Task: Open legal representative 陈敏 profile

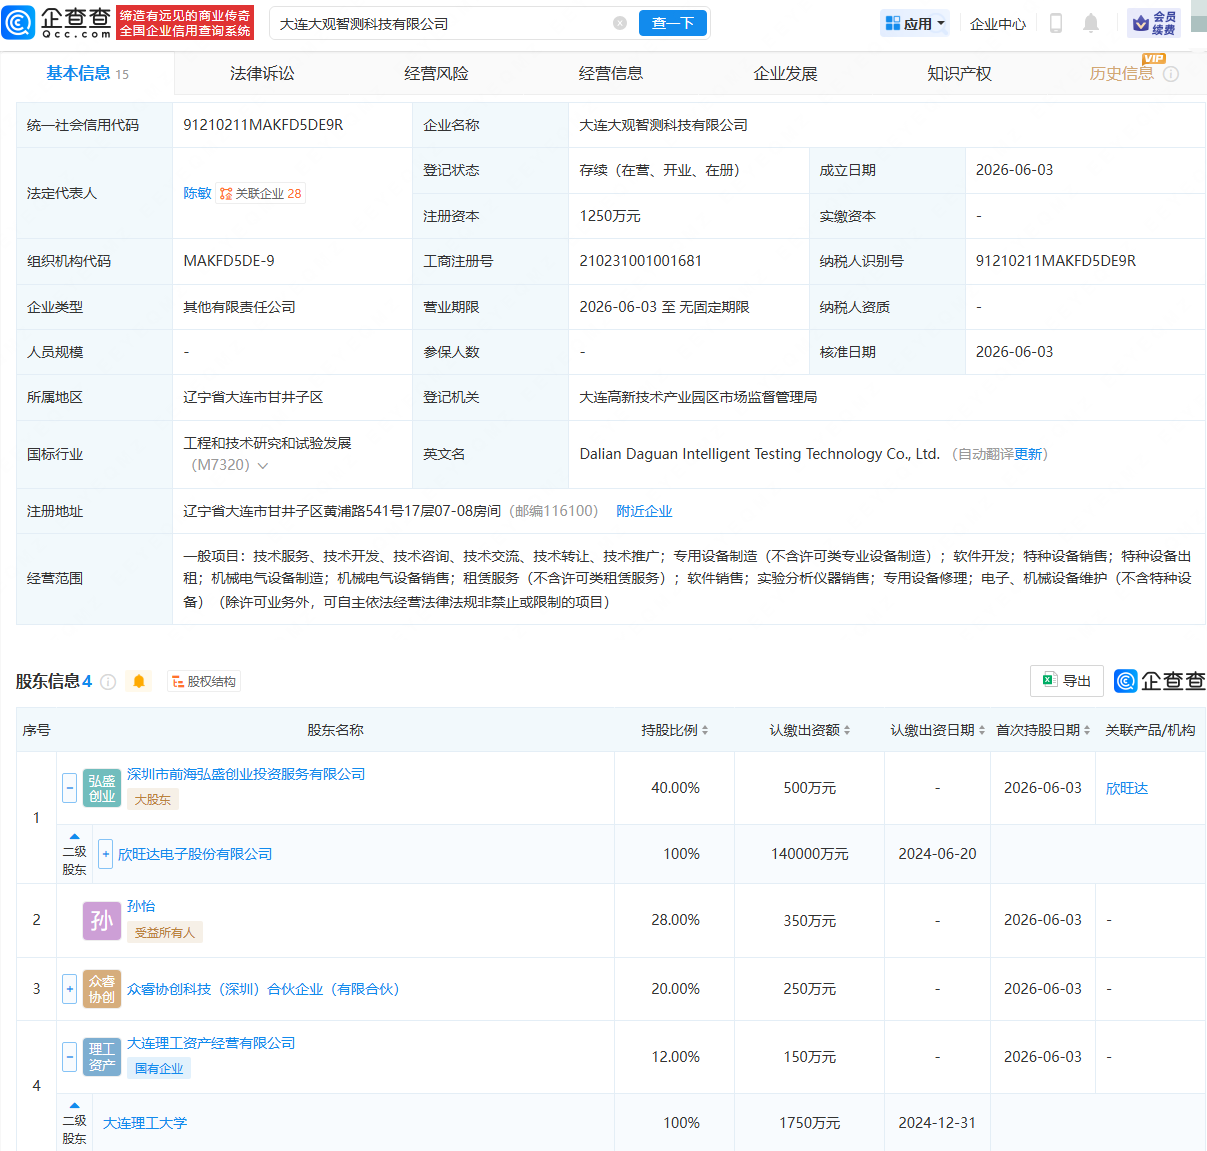Action: click(x=197, y=193)
